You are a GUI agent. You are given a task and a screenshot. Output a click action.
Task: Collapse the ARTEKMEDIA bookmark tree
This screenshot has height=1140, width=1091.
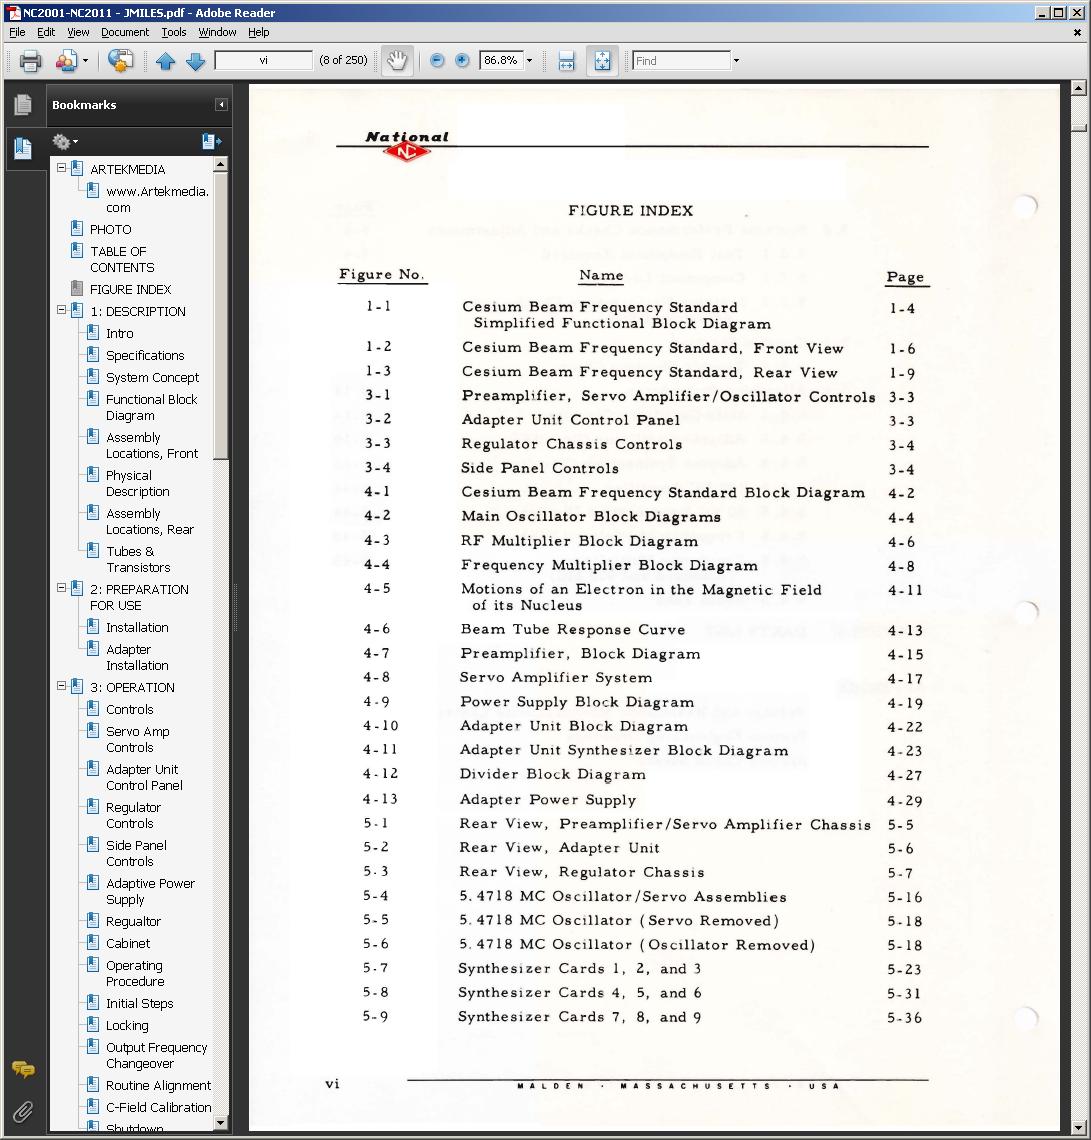[62, 168]
